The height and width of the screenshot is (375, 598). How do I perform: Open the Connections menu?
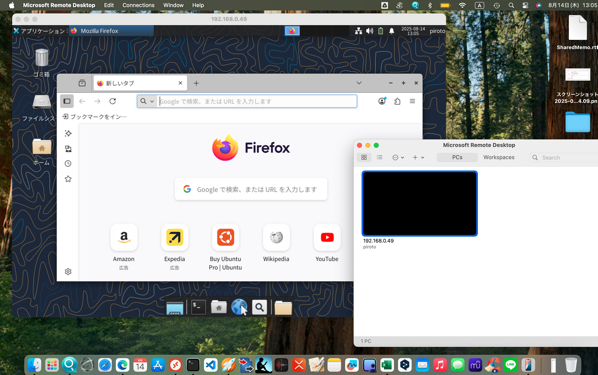pos(138,5)
